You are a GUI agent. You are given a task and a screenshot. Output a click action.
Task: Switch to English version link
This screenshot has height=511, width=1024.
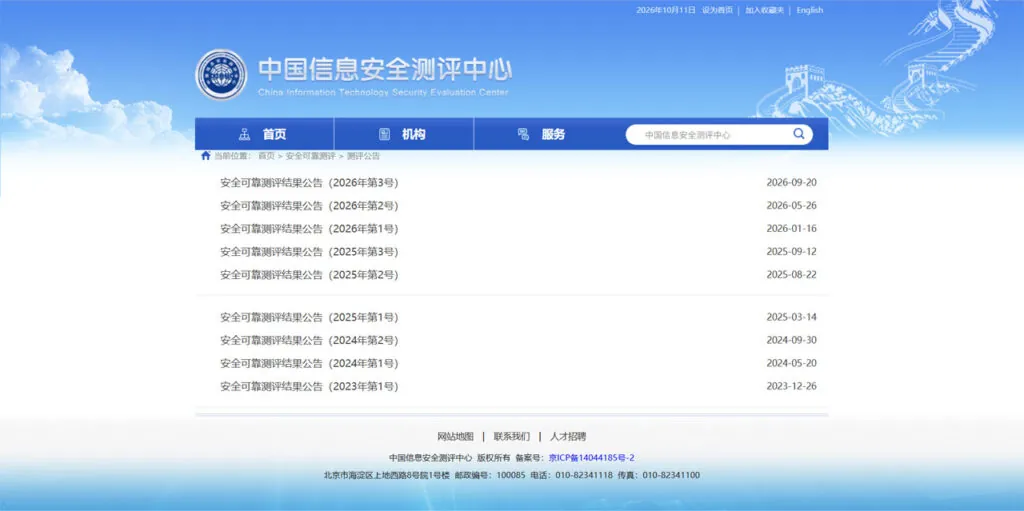pos(810,10)
